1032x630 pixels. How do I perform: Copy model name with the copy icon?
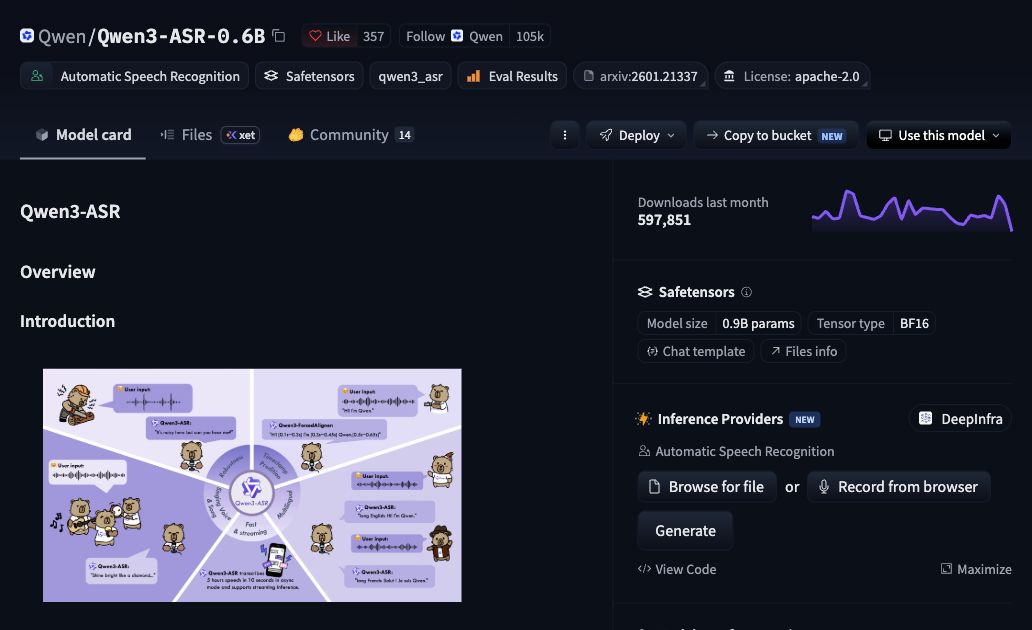(x=278, y=36)
